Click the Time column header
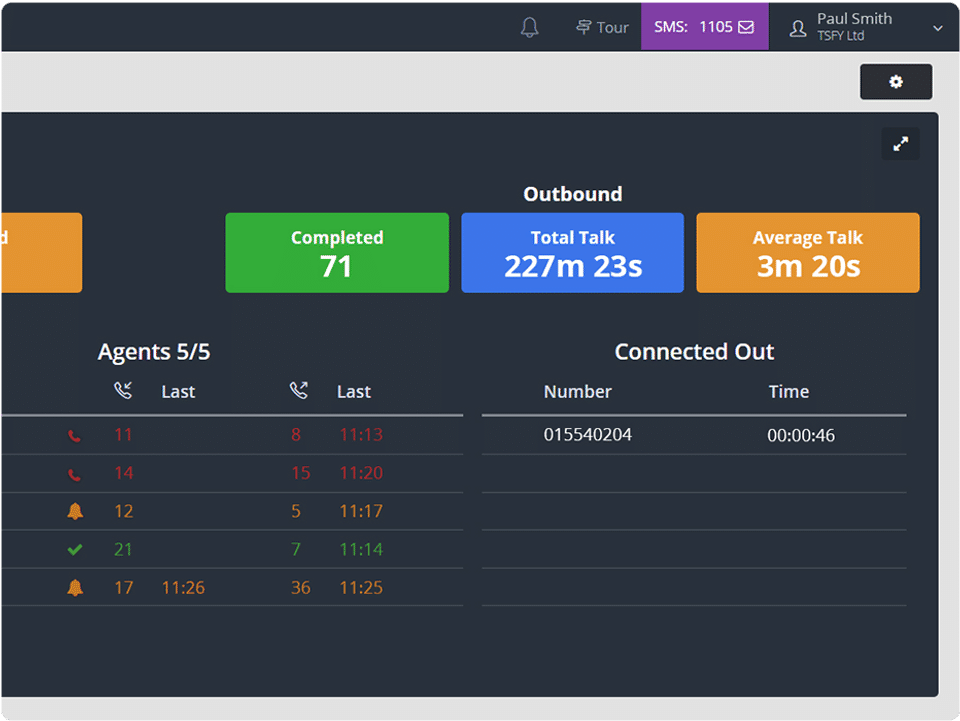The height and width of the screenshot is (721, 960). tap(789, 392)
